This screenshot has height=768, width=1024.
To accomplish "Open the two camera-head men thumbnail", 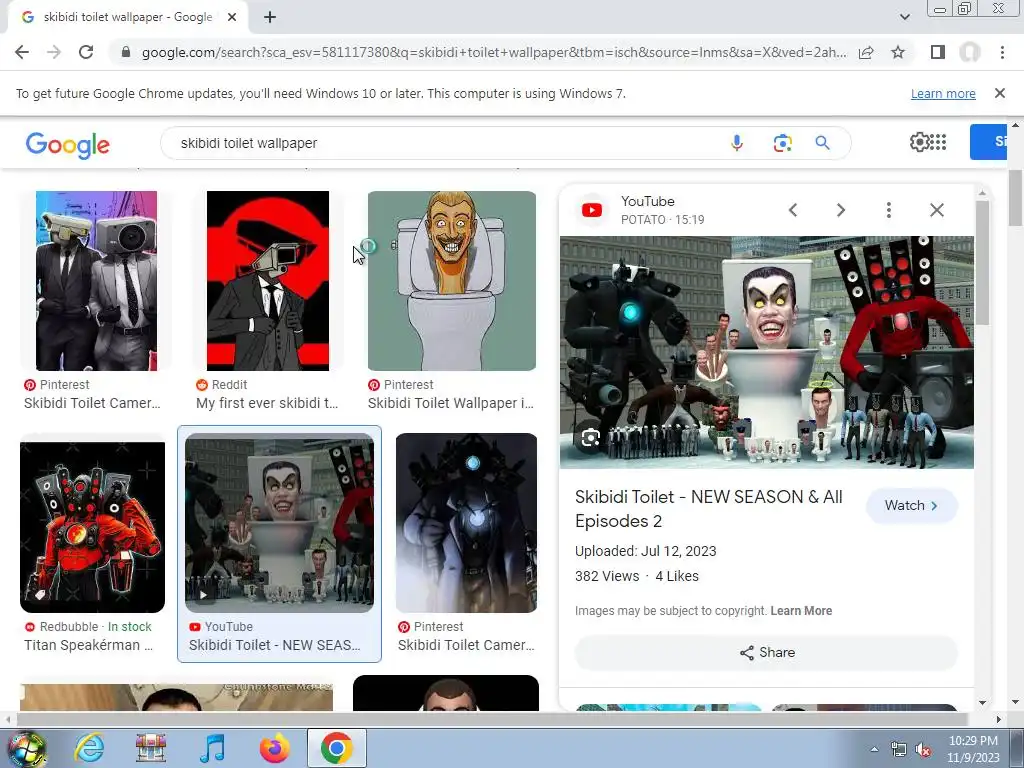I will 96,281.
